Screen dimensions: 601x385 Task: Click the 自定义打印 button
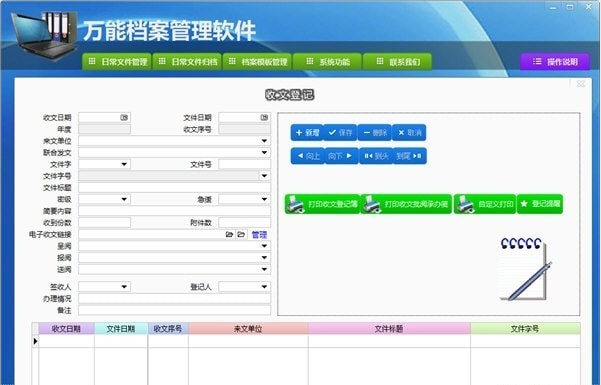[485, 204]
